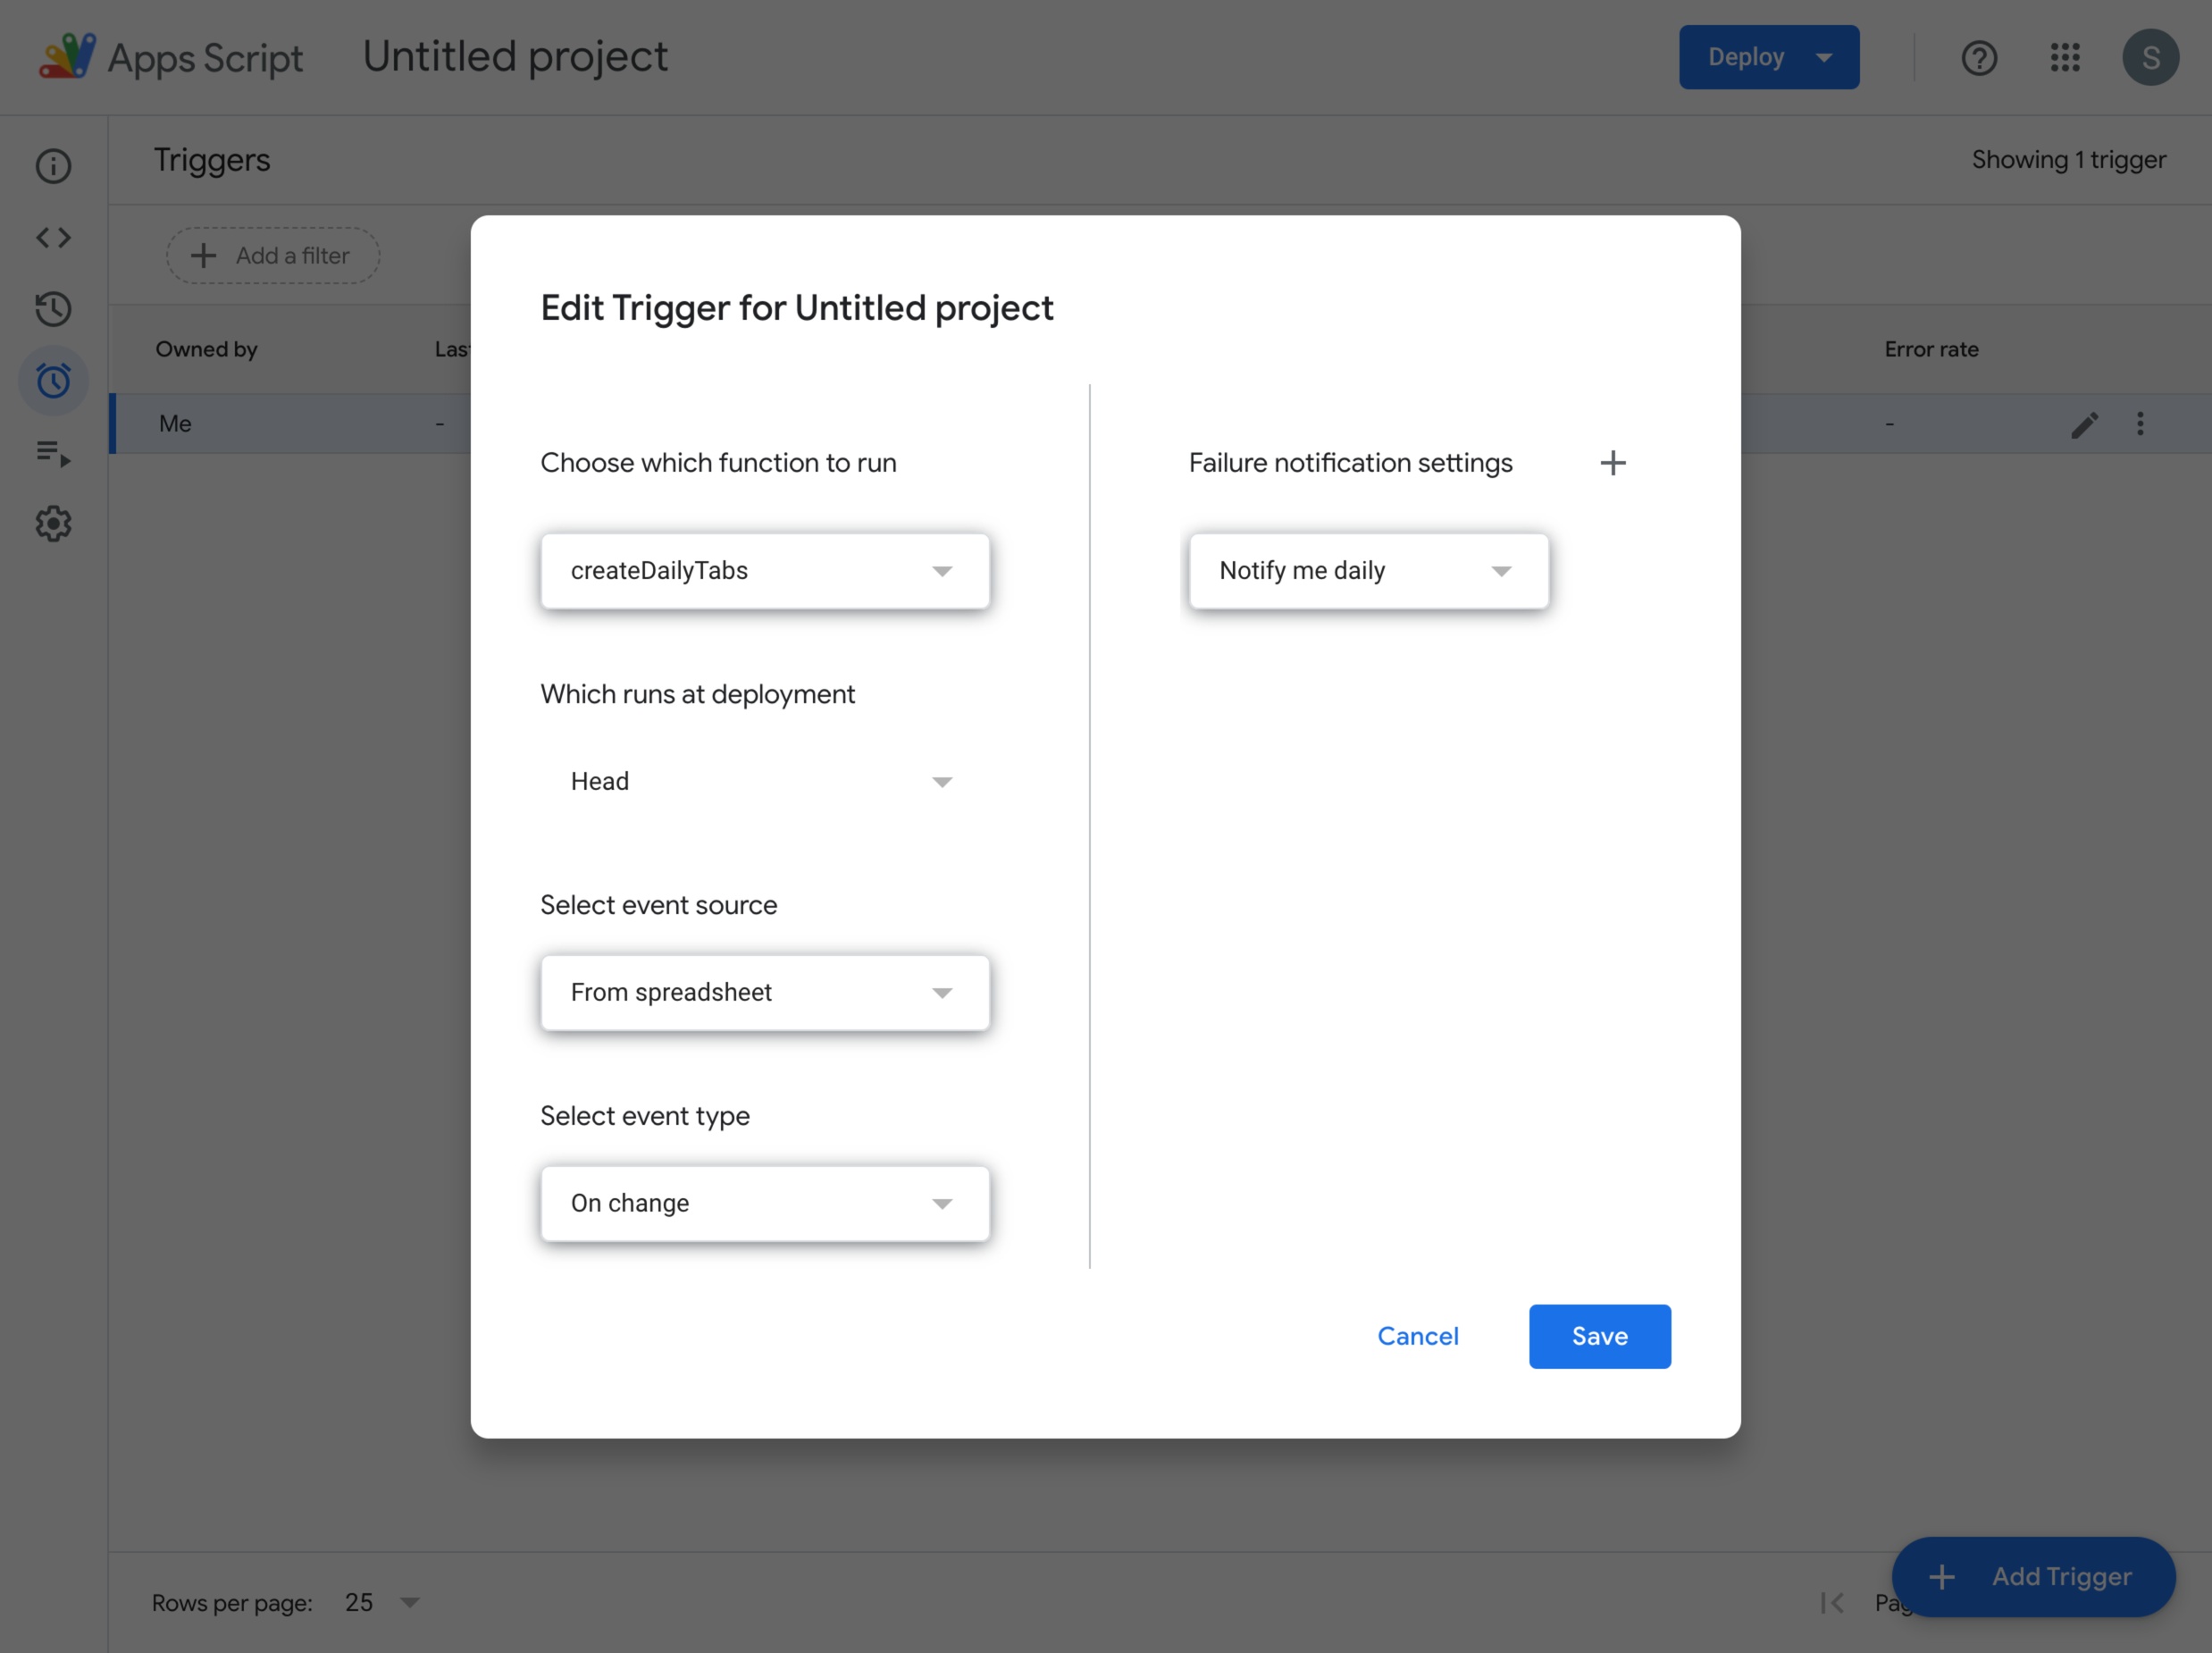Open the From spreadsheet event source dropdown
Image resolution: width=2212 pixels, height=1653 pixels.
(765, 993)
